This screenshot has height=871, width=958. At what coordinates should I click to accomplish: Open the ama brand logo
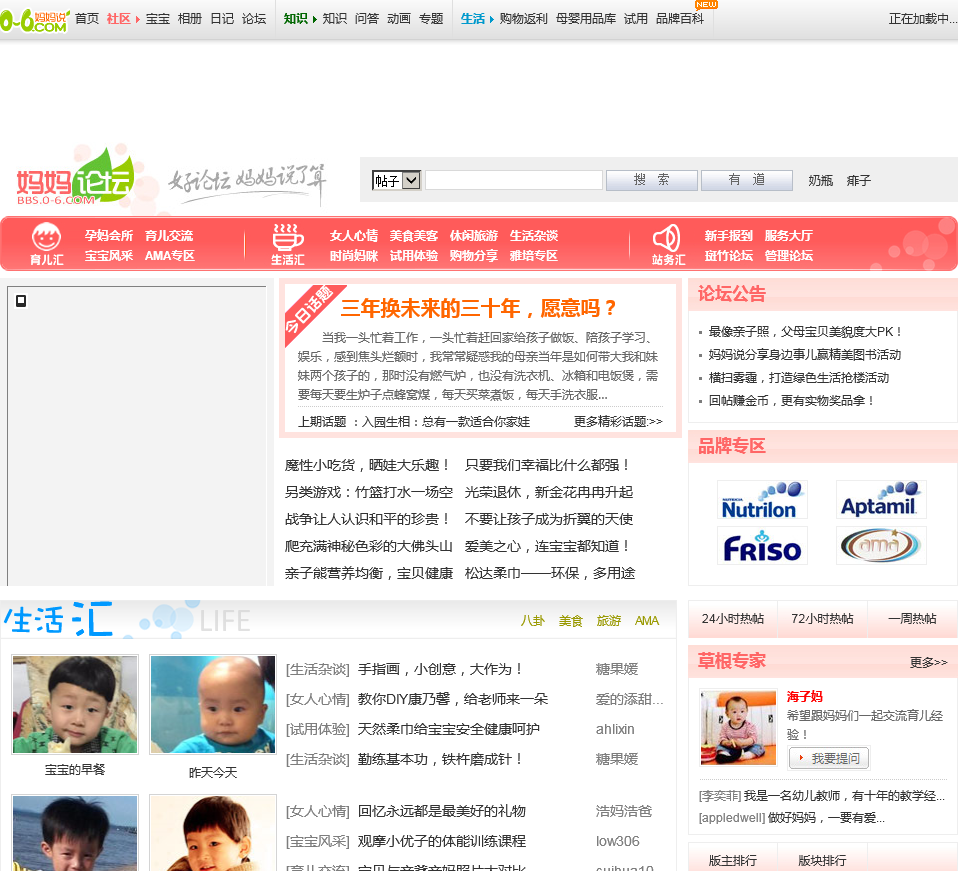tap(880, 545)
